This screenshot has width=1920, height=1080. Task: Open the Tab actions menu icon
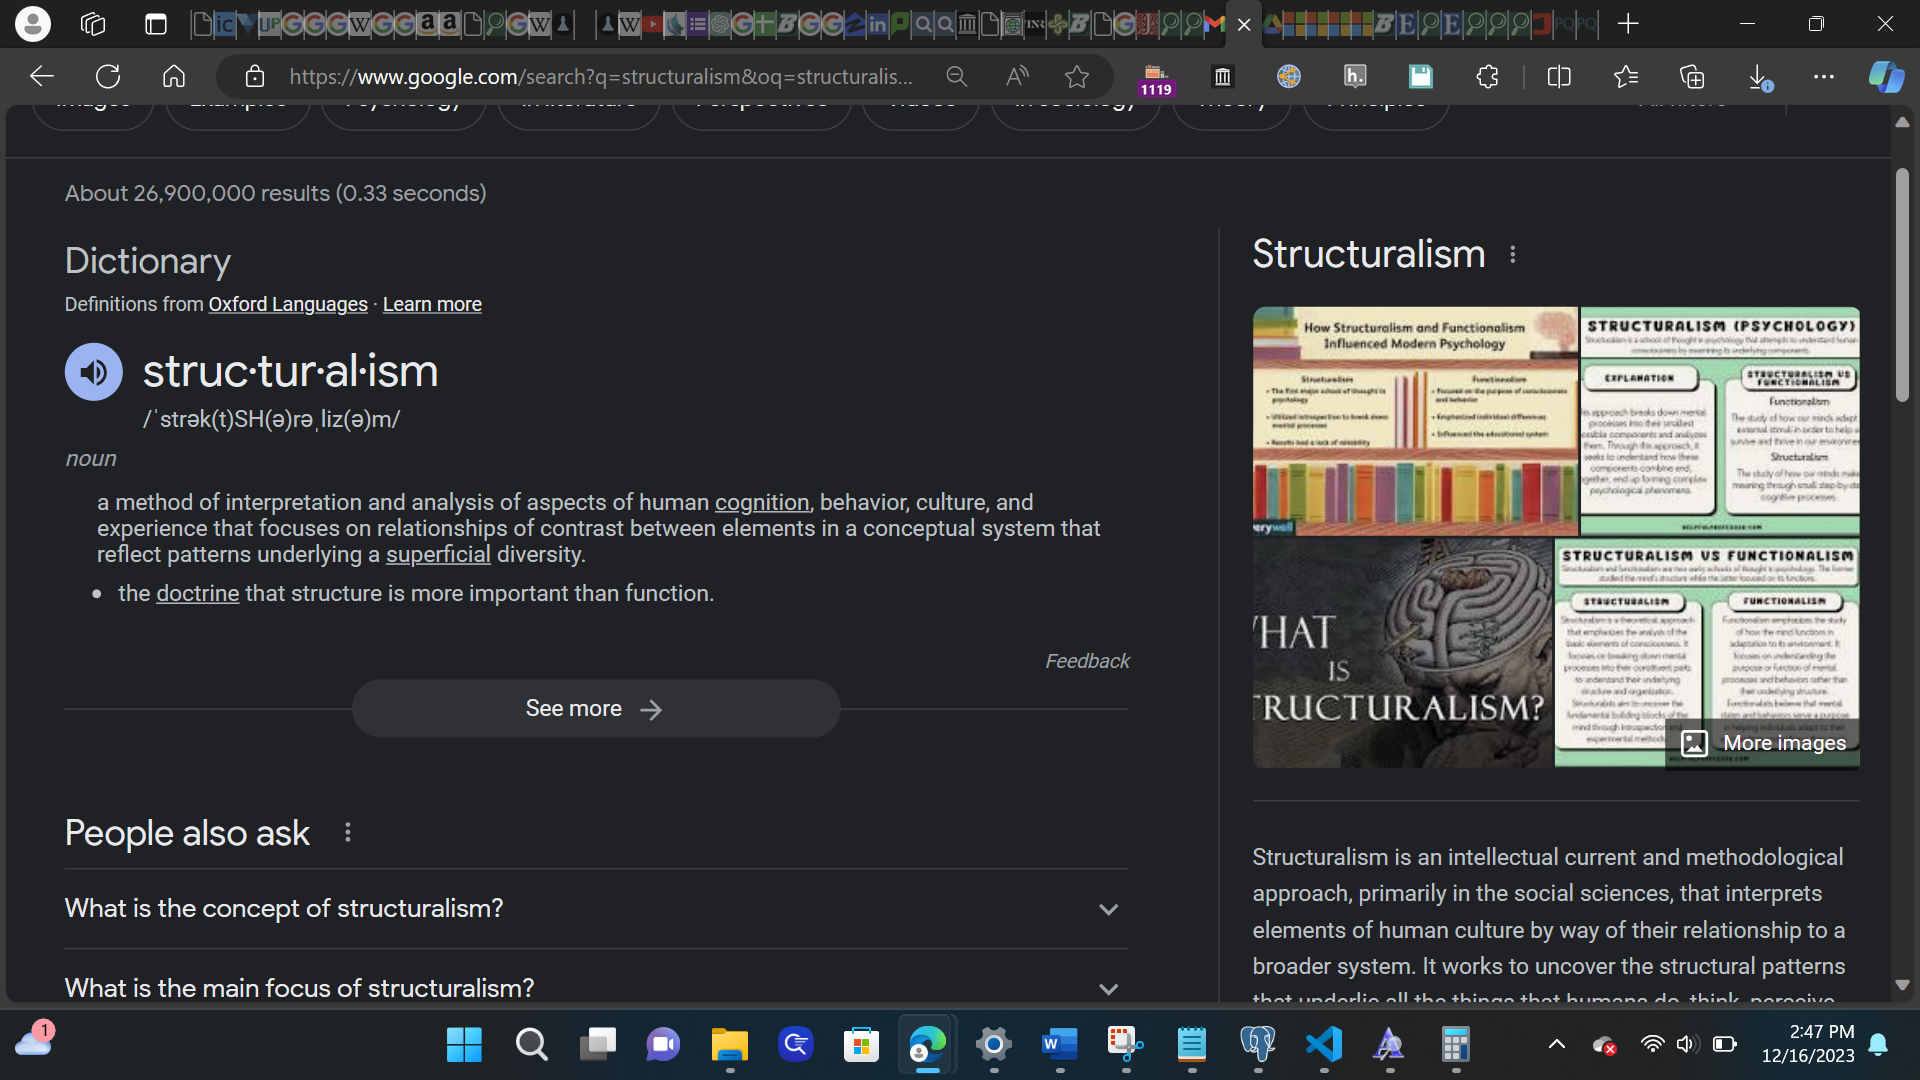(156, 24)
